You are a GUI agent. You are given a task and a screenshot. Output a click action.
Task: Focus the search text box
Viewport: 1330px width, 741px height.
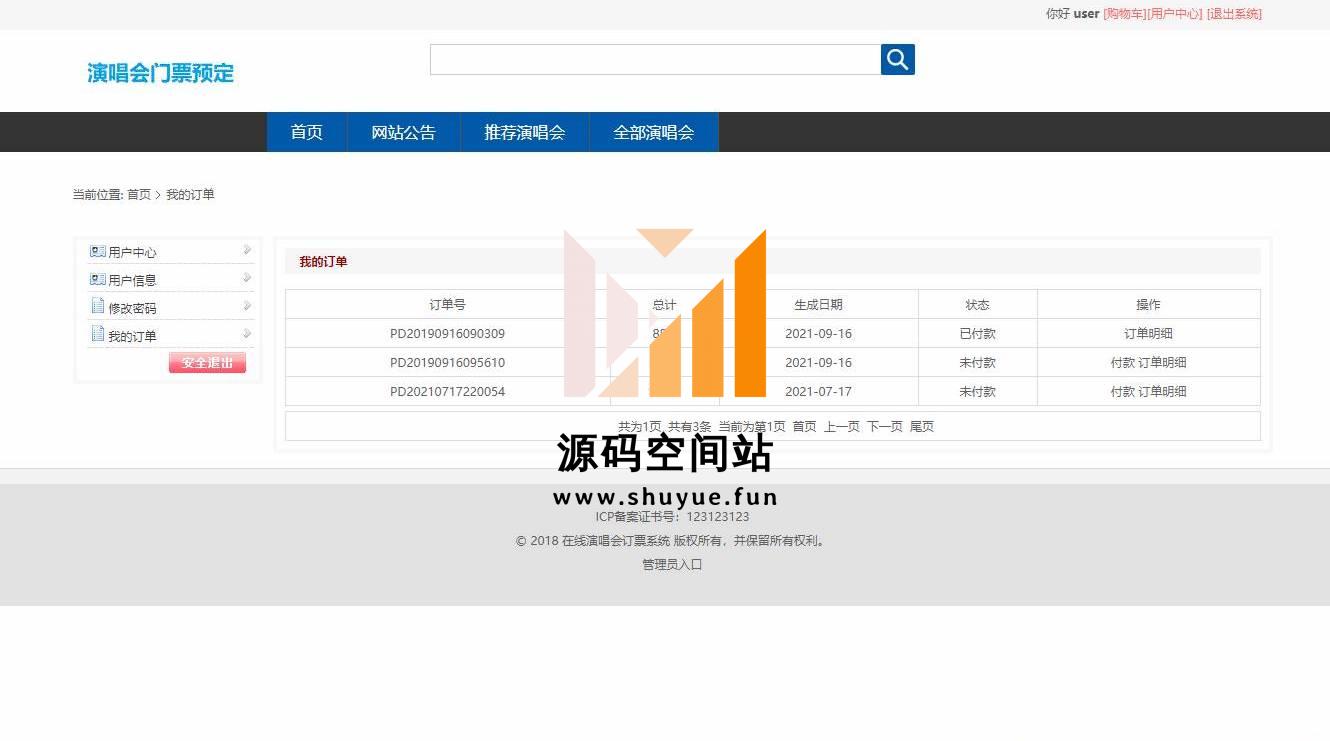click(655, 60)
